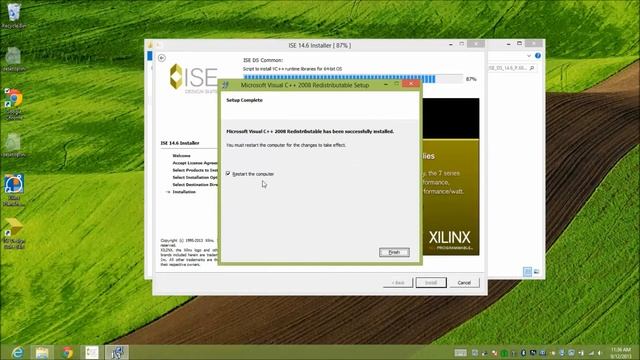Open Chrome from the taskbar
Image resolution: width=640 pixels, height=360 pixels.
coord(67,352)
